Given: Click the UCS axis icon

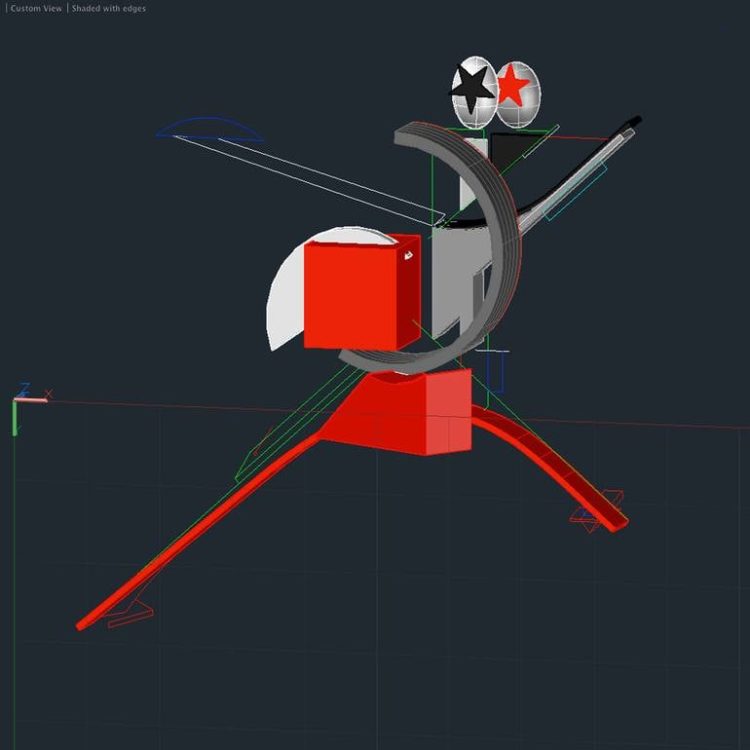Looking at the screenshot, I should 22,400.
